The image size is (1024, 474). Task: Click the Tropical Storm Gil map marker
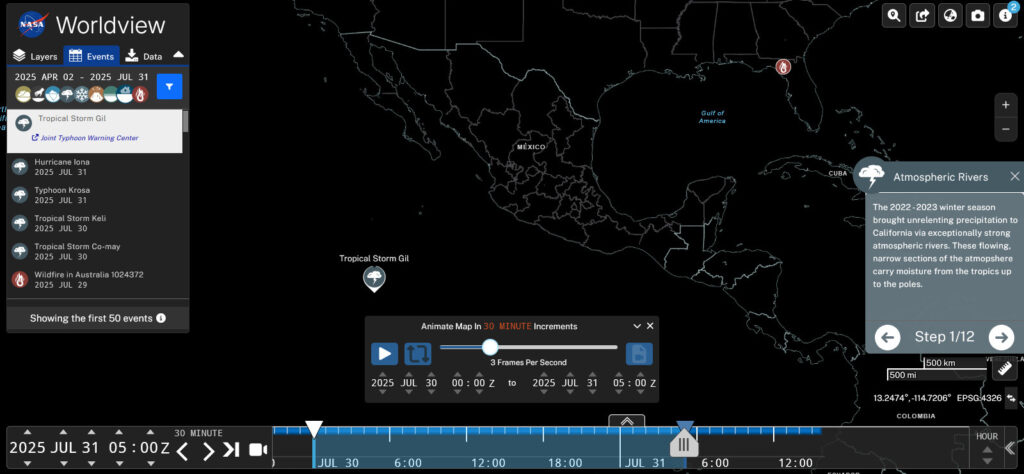point(374,278)
